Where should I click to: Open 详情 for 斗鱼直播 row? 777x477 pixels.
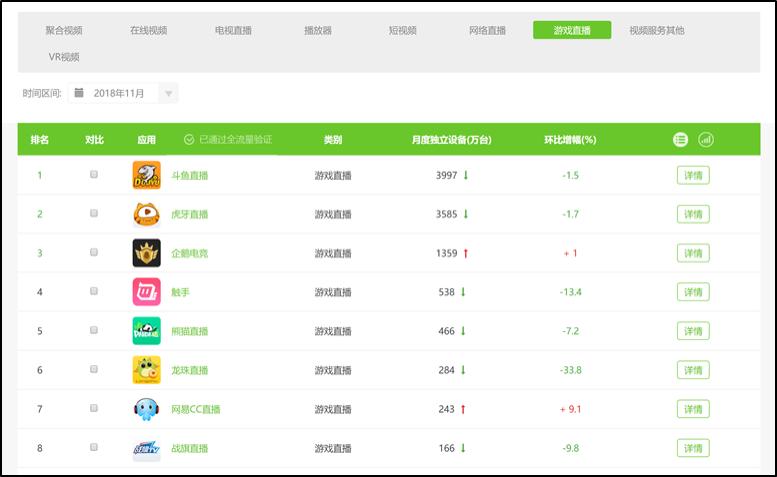(x=693, y=175)
